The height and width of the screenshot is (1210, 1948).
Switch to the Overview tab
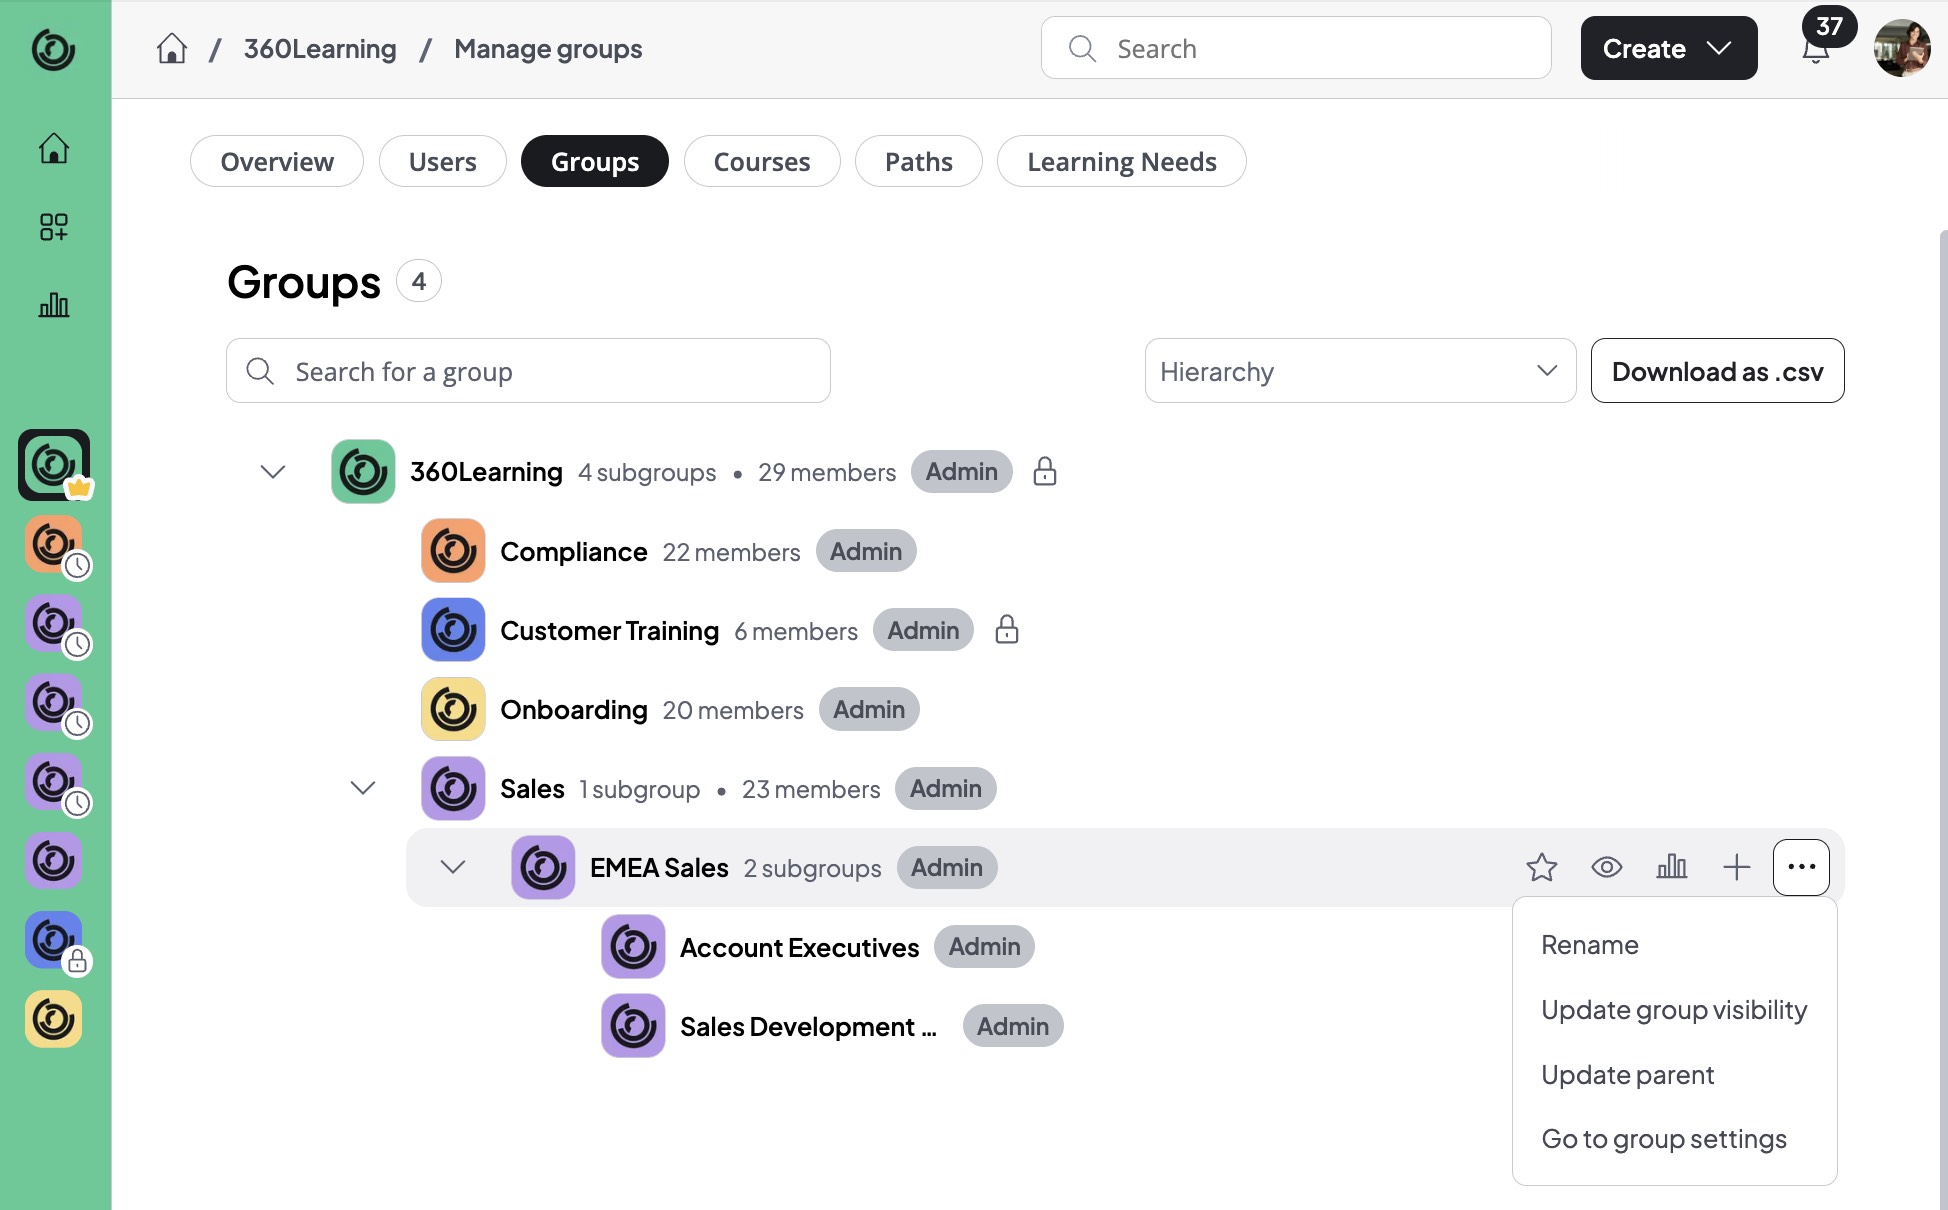click(277, 161)
